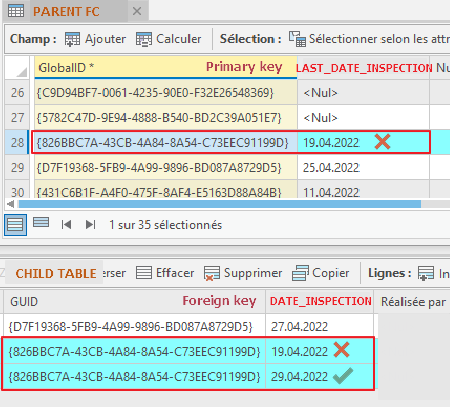The width and height of the screenshot is (450, 407).
Task: Click the Effacer button
Action: pyautogui.click(x=165, y=273)
